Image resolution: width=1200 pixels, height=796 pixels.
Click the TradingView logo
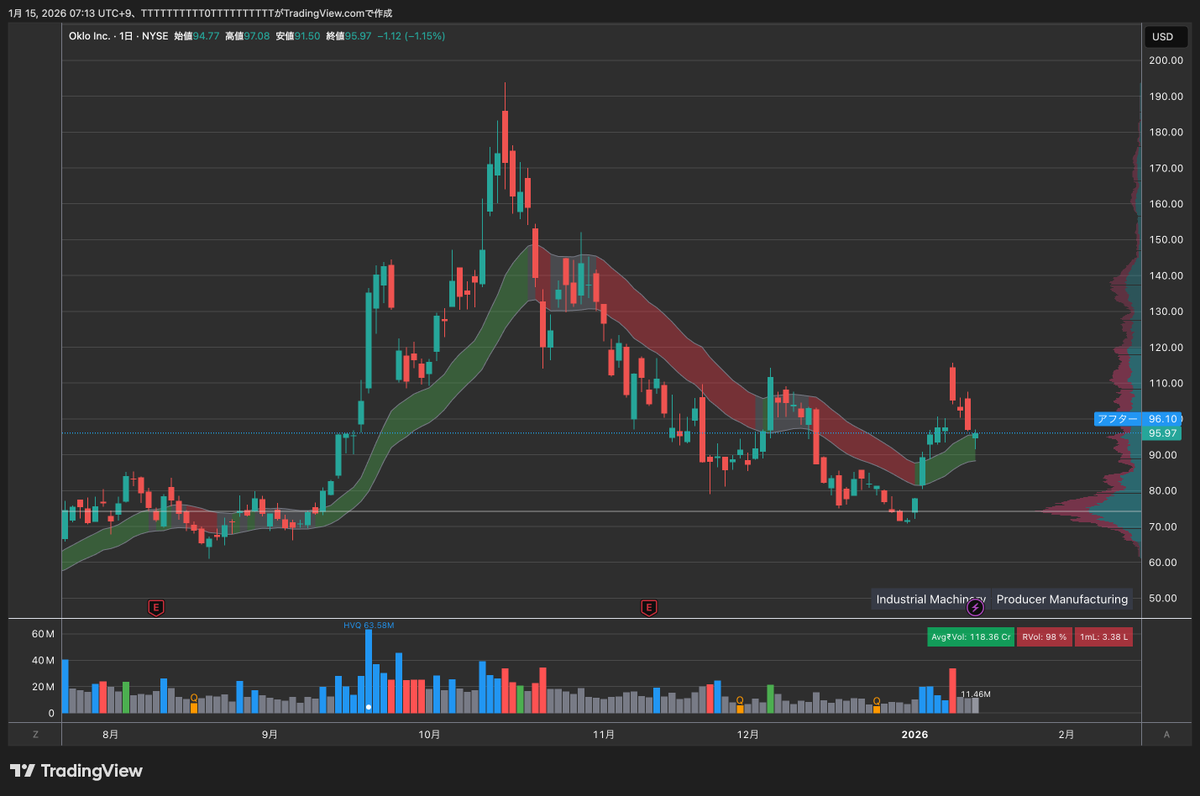click(76, 771)
